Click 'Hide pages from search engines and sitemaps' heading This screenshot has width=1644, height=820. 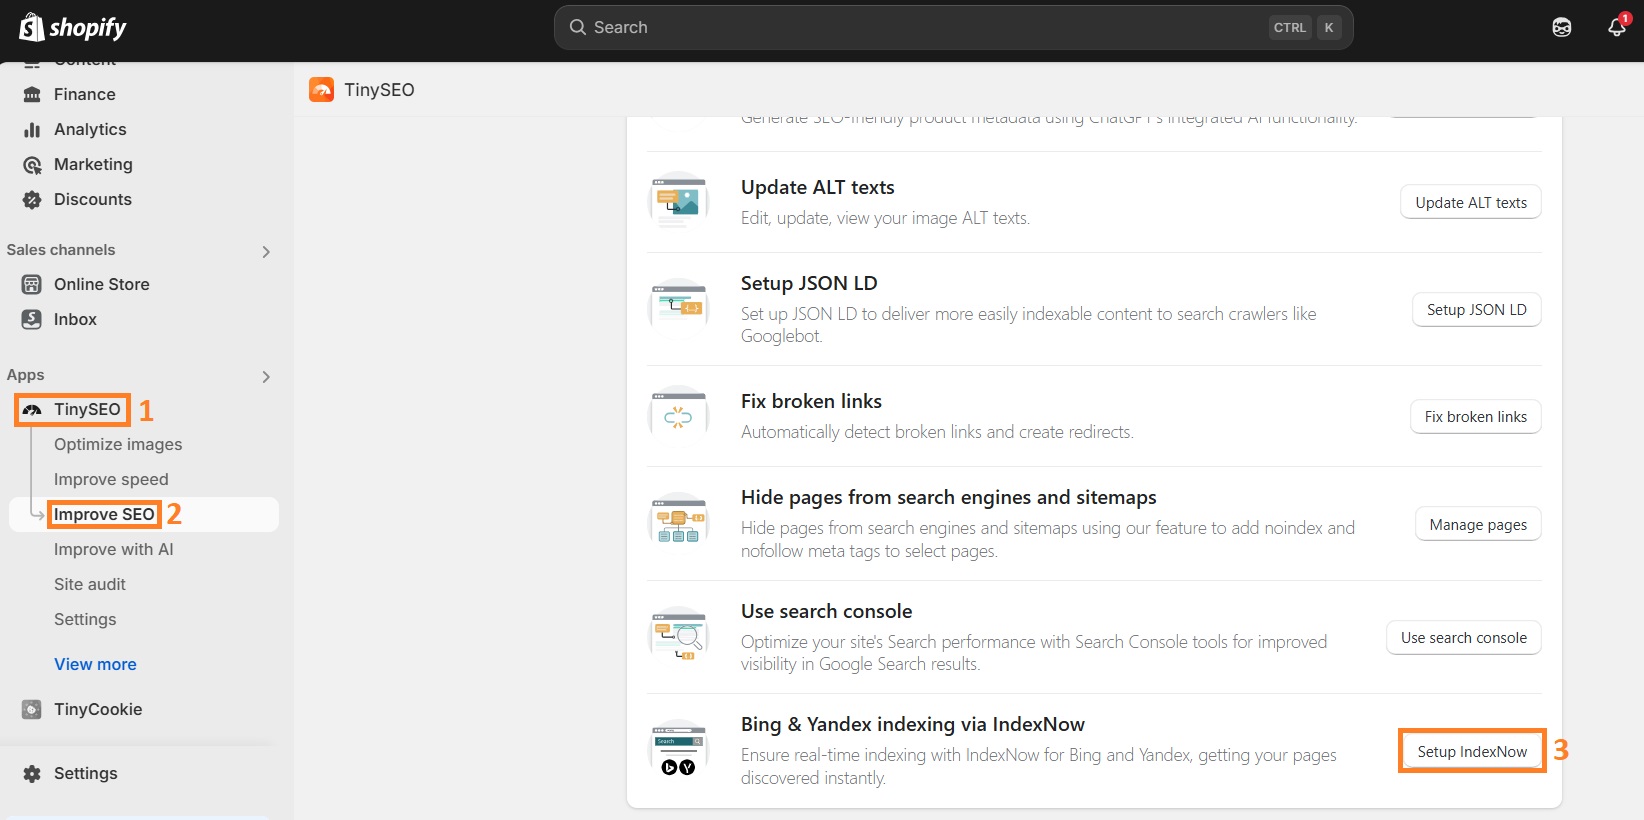(949, 497)
